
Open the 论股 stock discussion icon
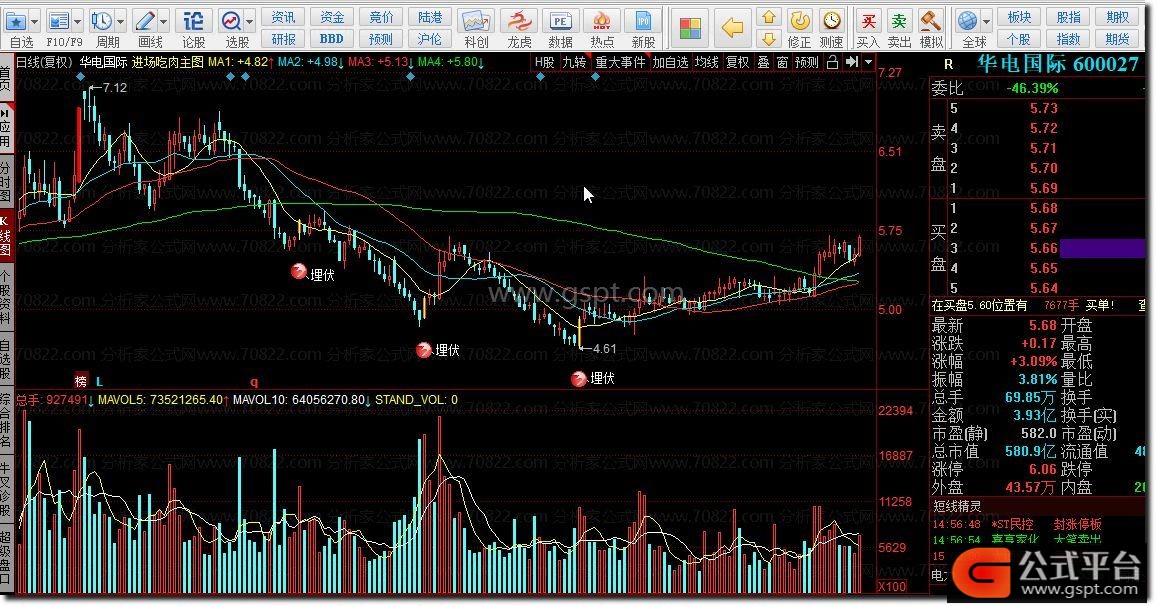(193, 21)
